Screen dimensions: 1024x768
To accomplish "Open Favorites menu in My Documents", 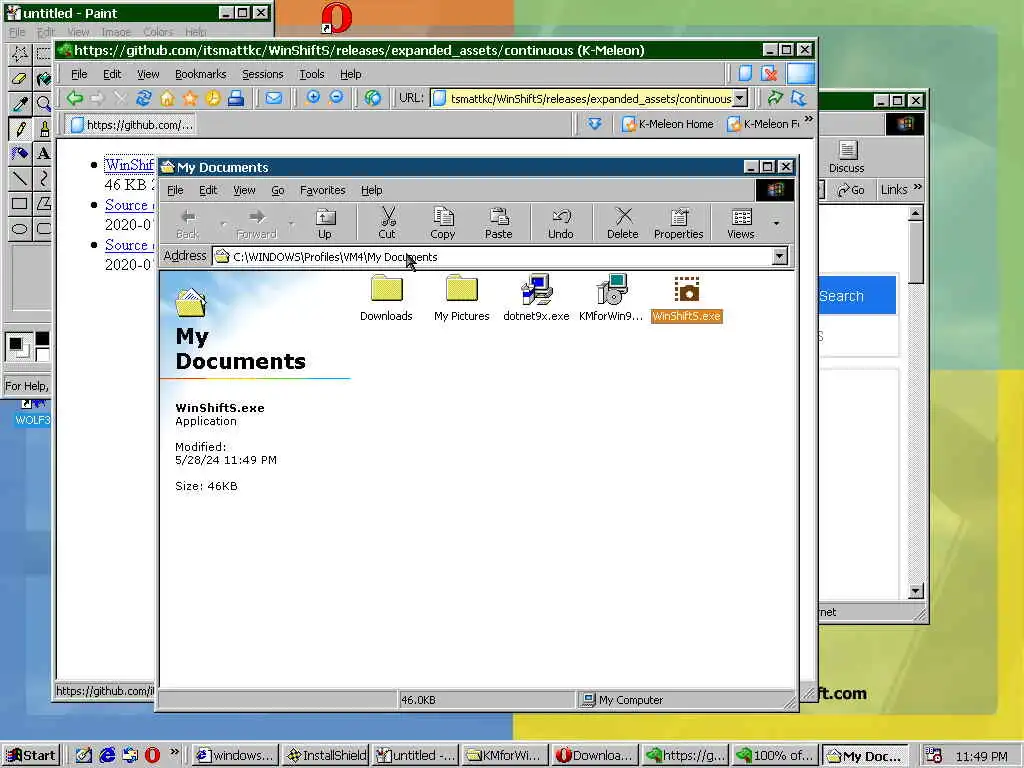I will coord(323,190).
